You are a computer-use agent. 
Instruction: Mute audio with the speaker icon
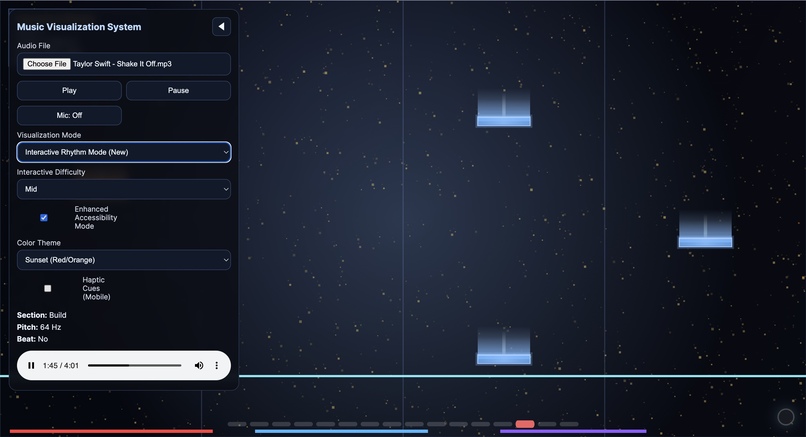pos(199,366)
